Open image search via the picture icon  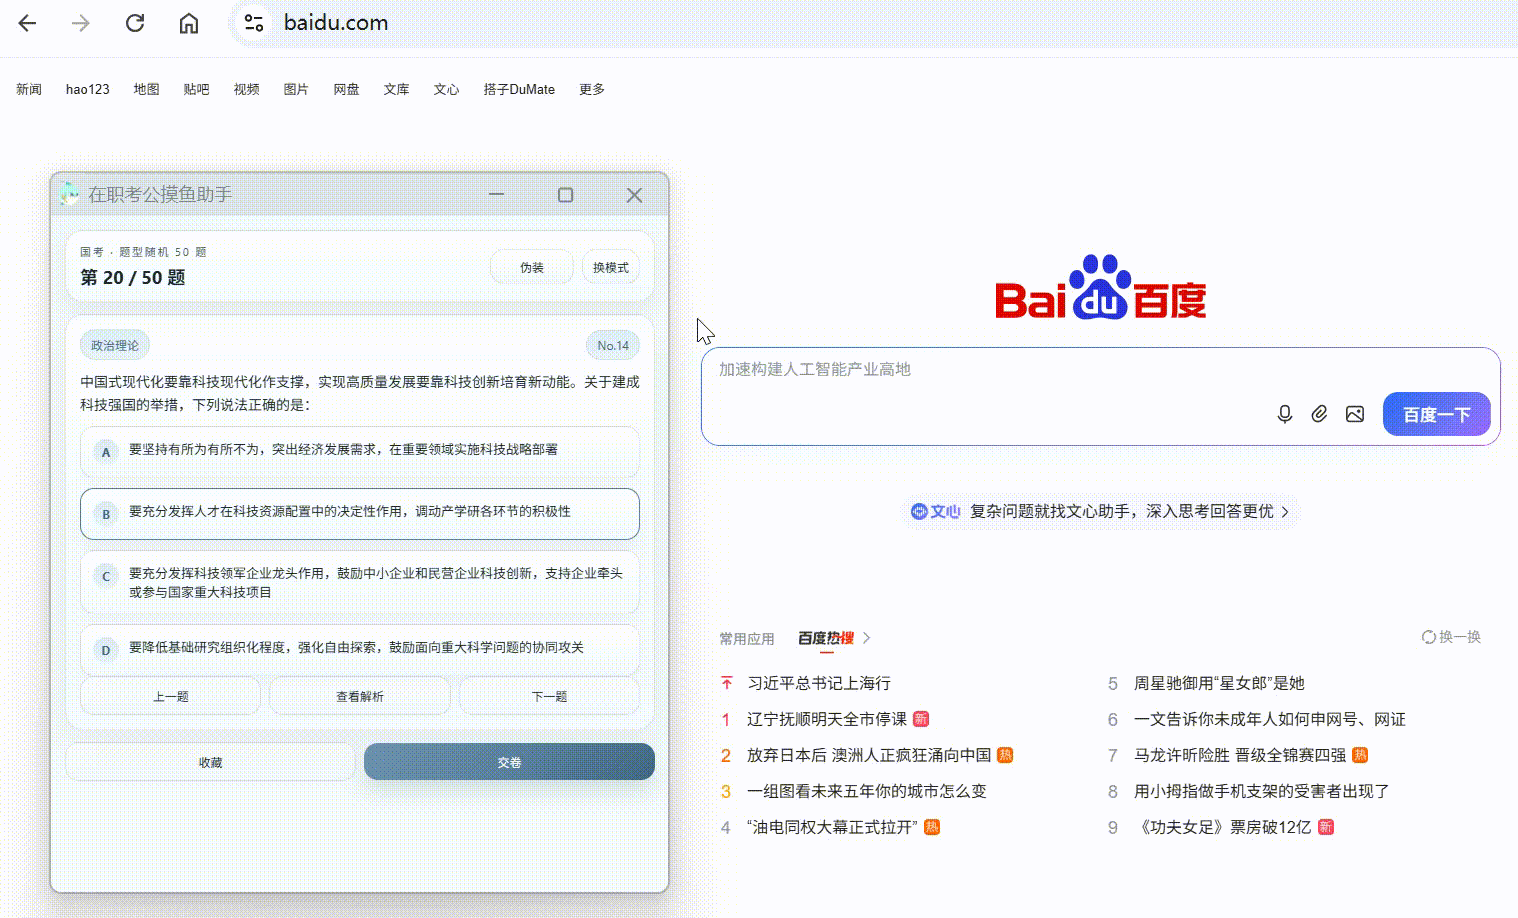[1355, 414]
